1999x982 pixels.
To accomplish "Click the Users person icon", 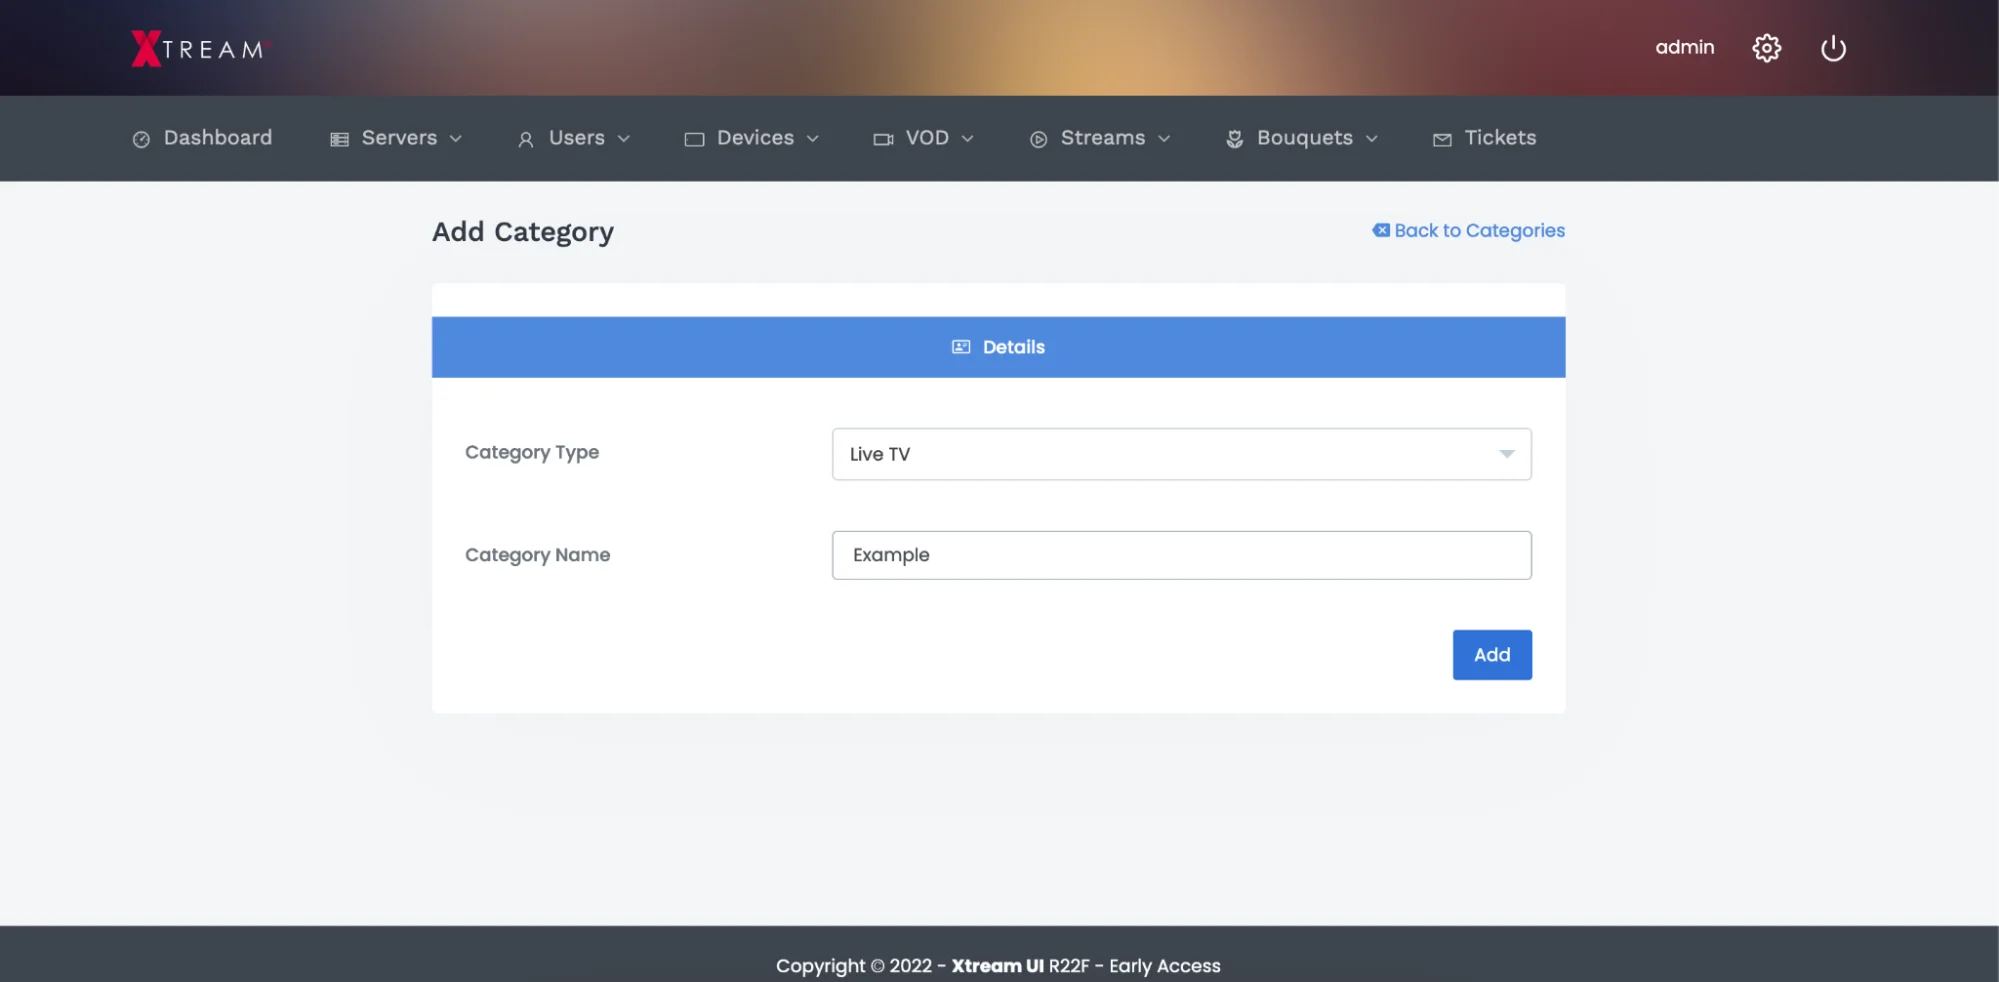I will tap(525, 139).
